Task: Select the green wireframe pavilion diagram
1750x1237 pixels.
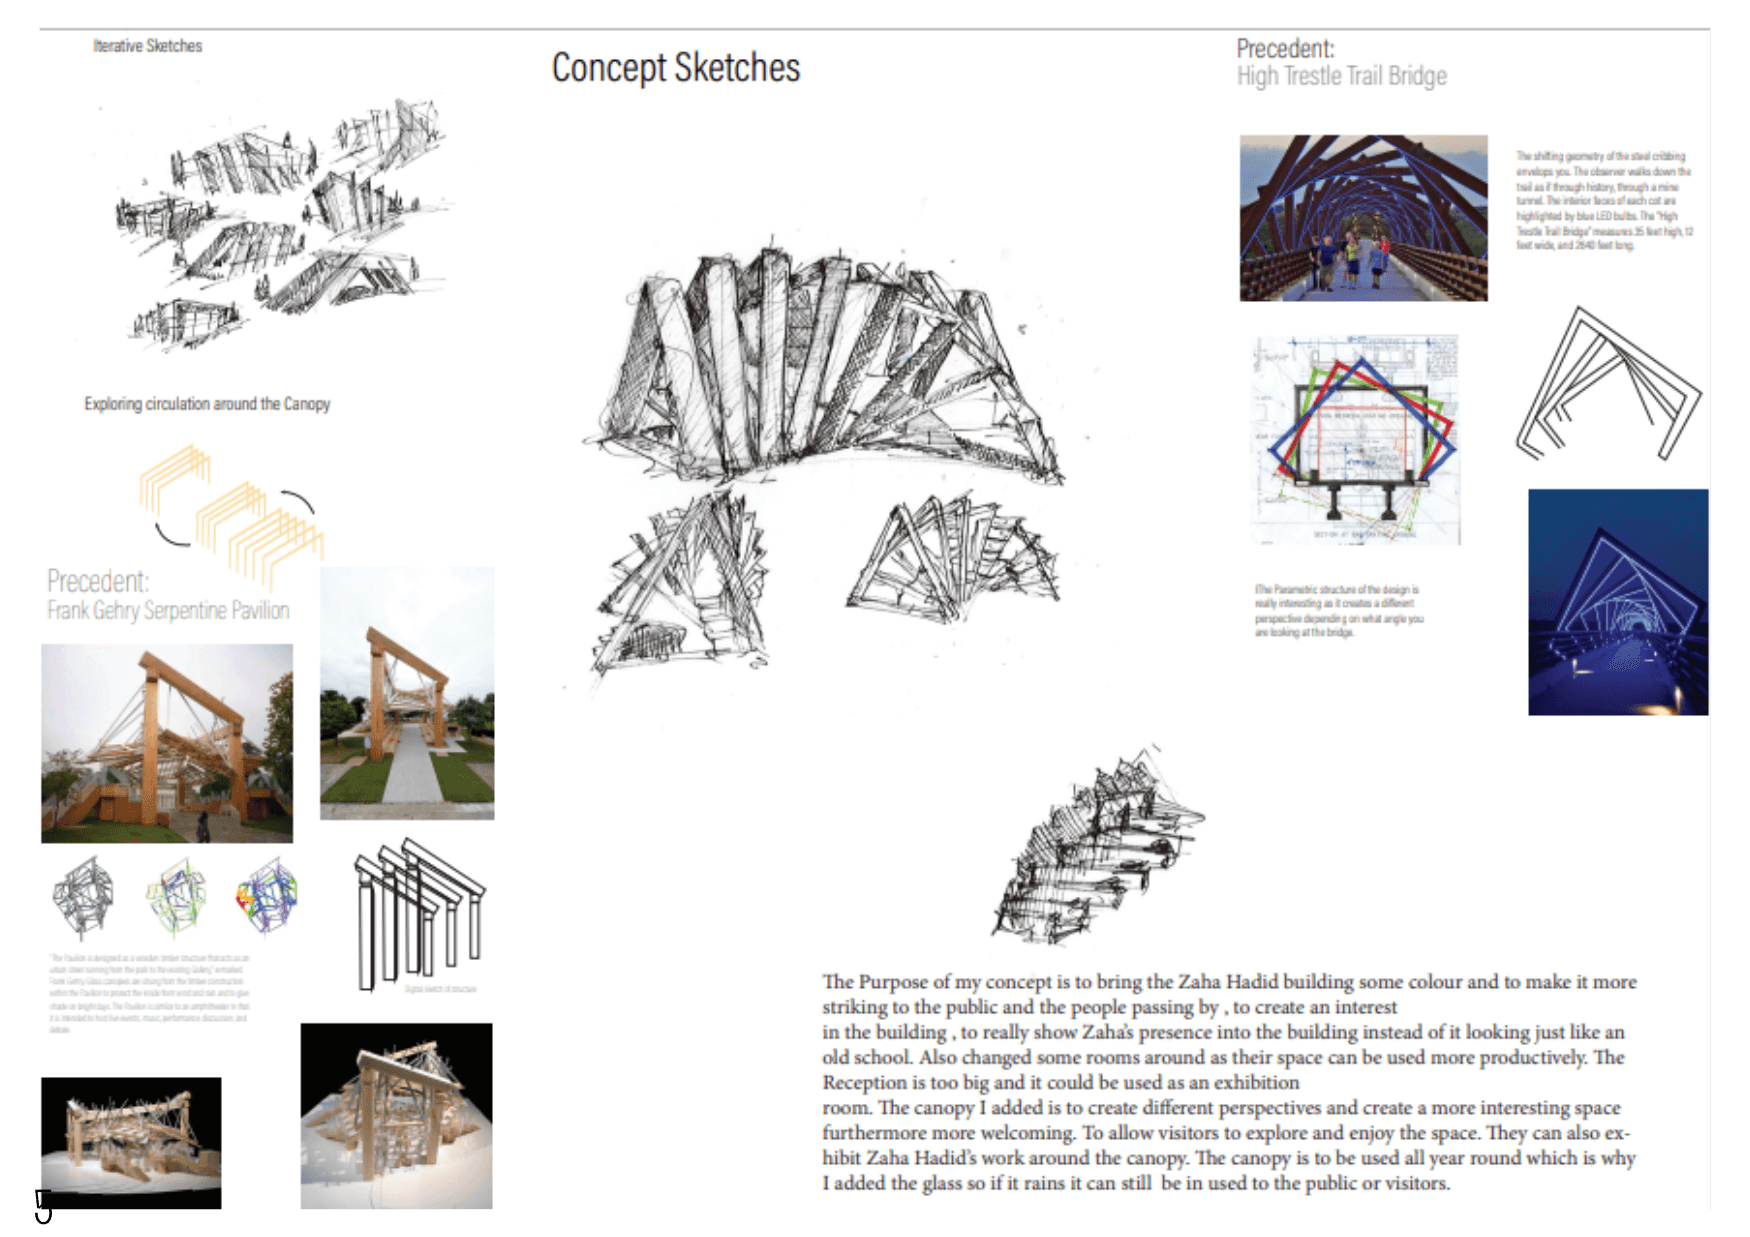Action: [x=176, y=896]
